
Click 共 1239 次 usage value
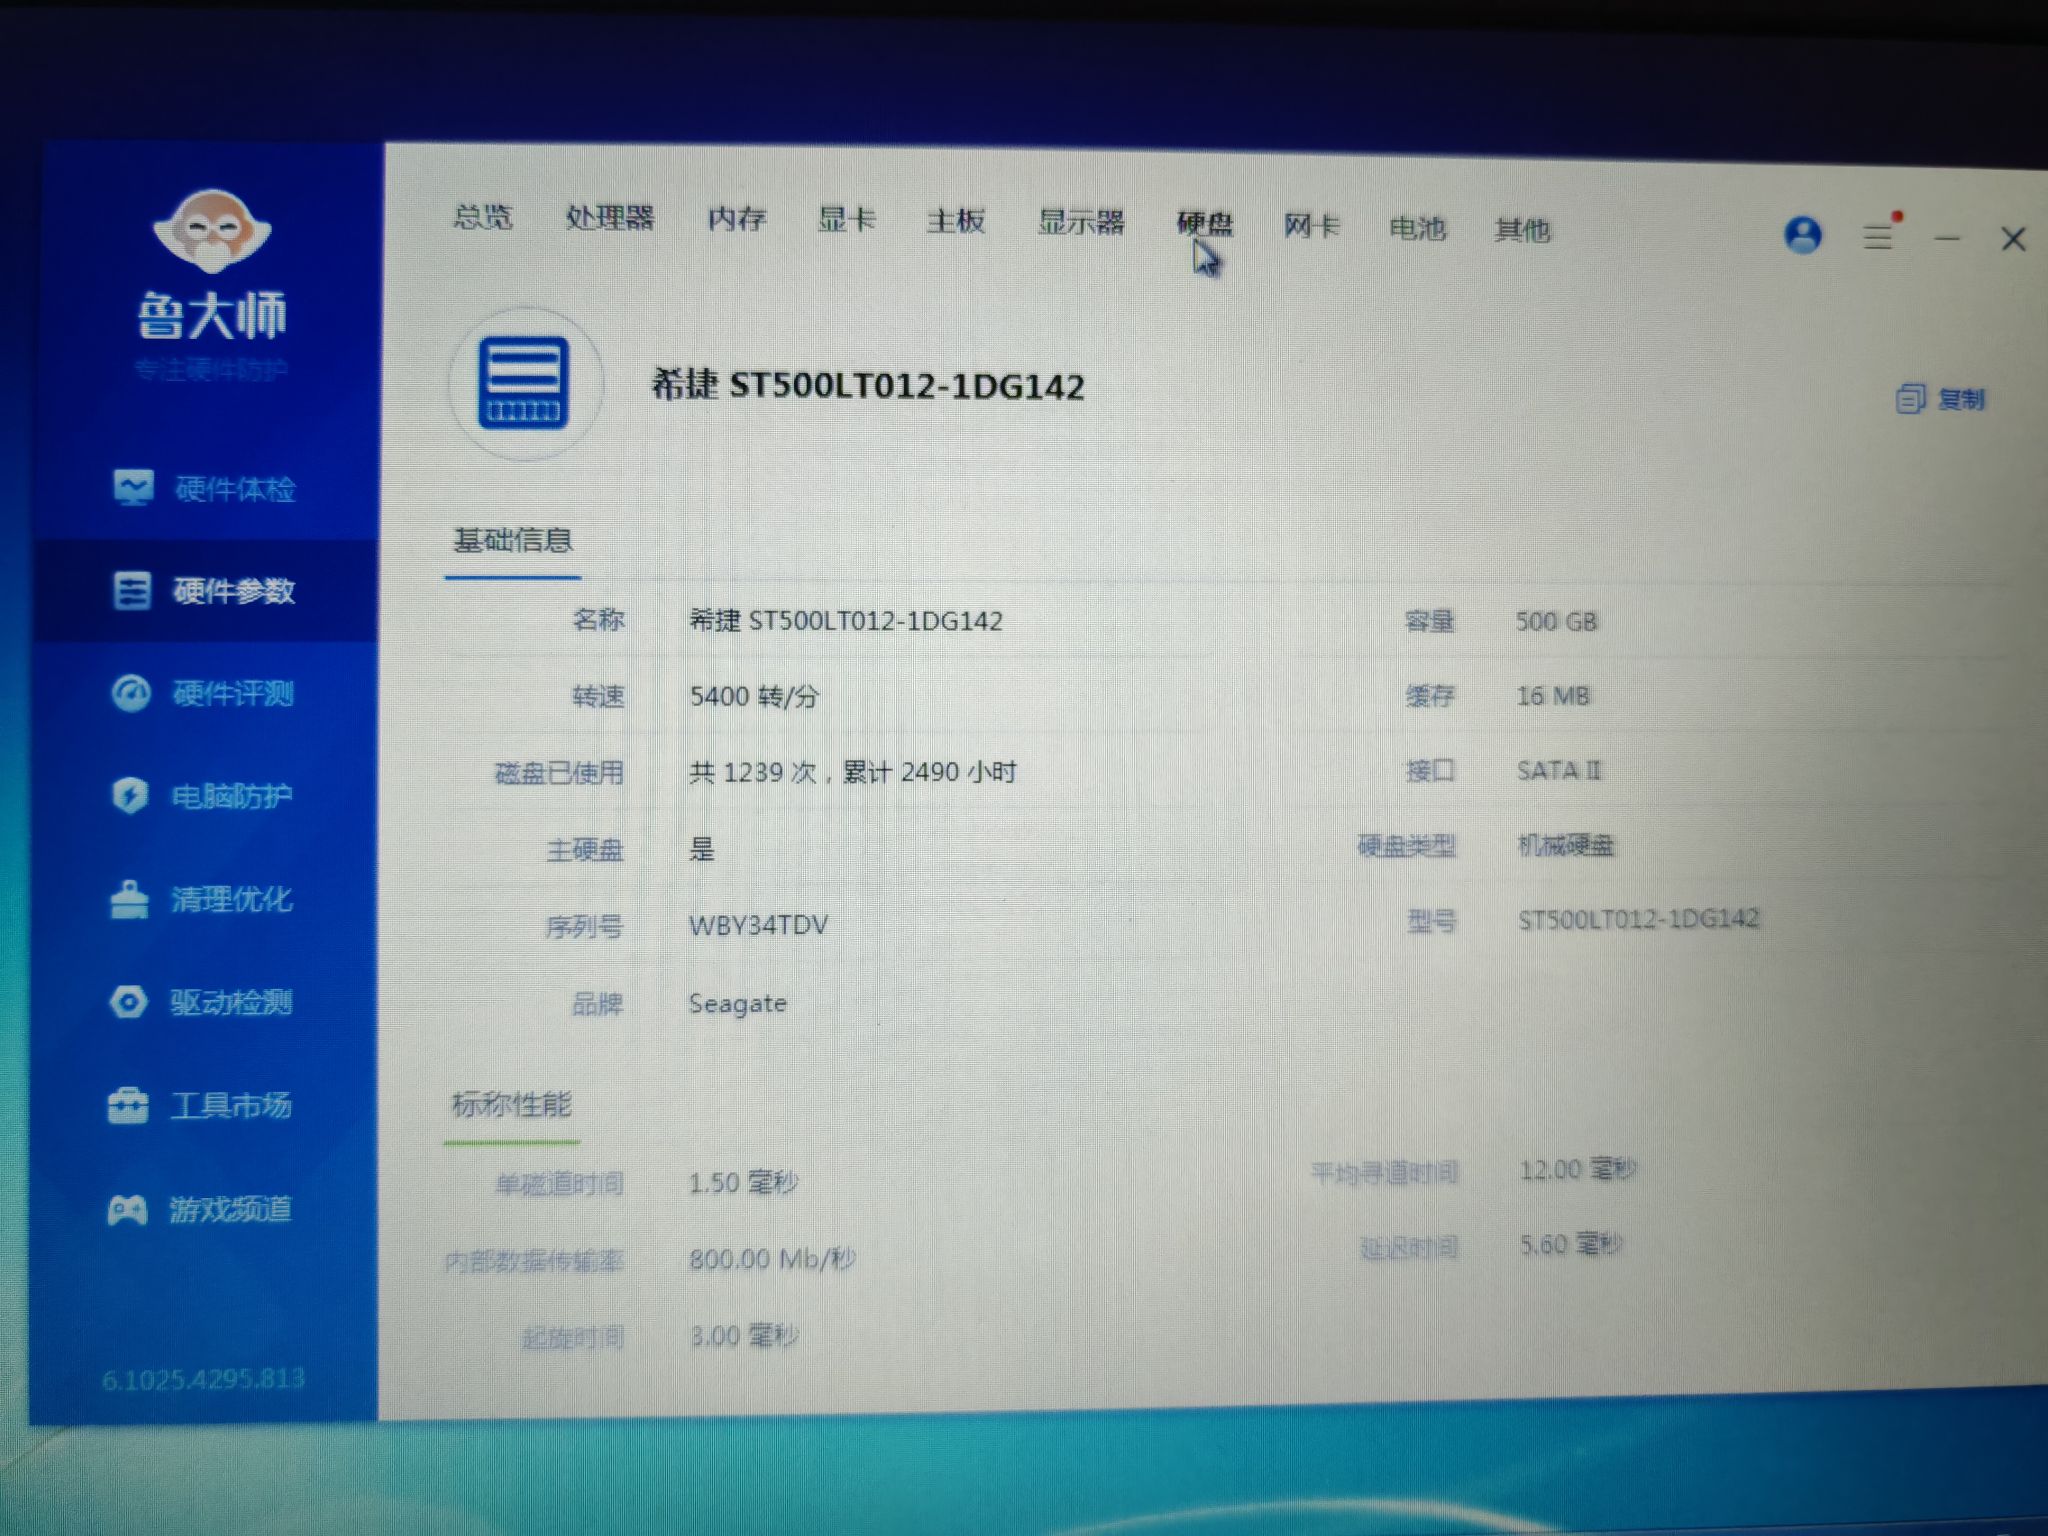coord(853,772)
